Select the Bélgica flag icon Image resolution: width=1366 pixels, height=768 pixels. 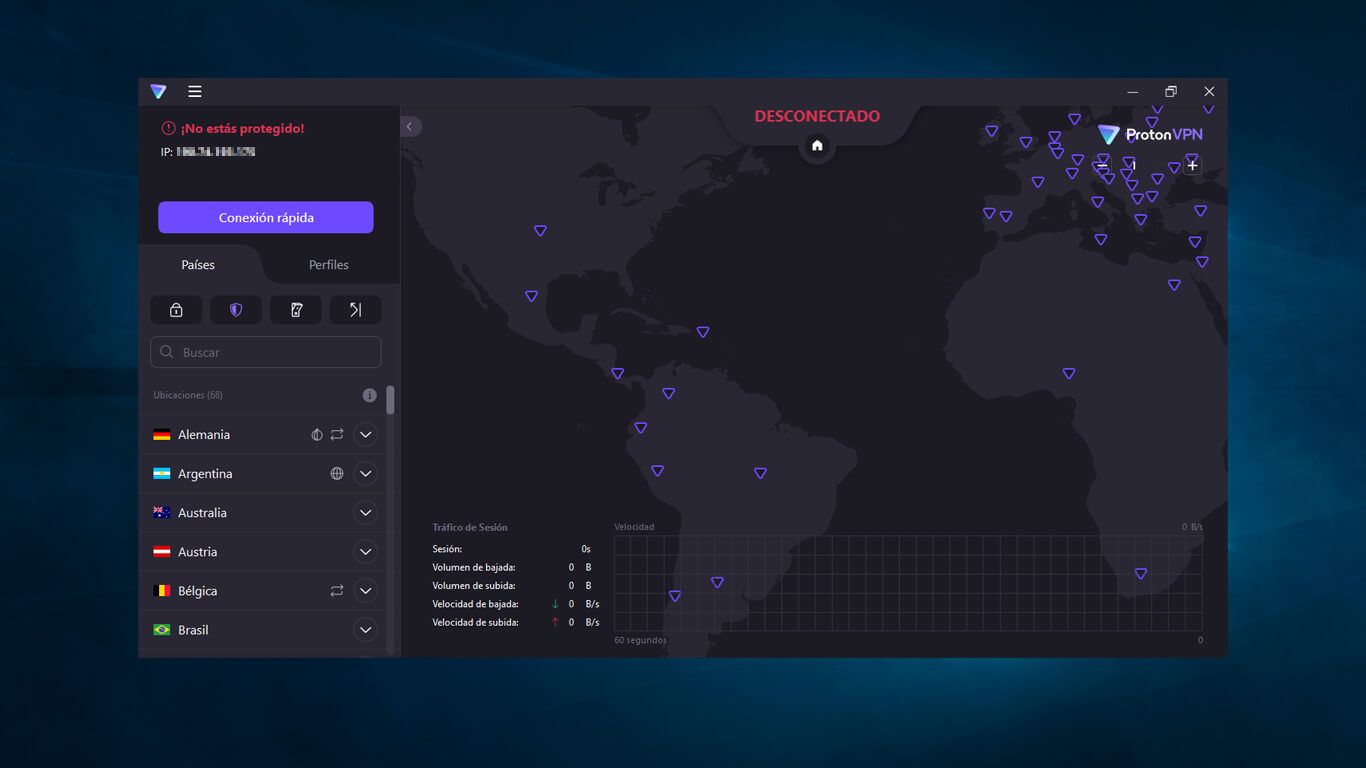point(162,591)
